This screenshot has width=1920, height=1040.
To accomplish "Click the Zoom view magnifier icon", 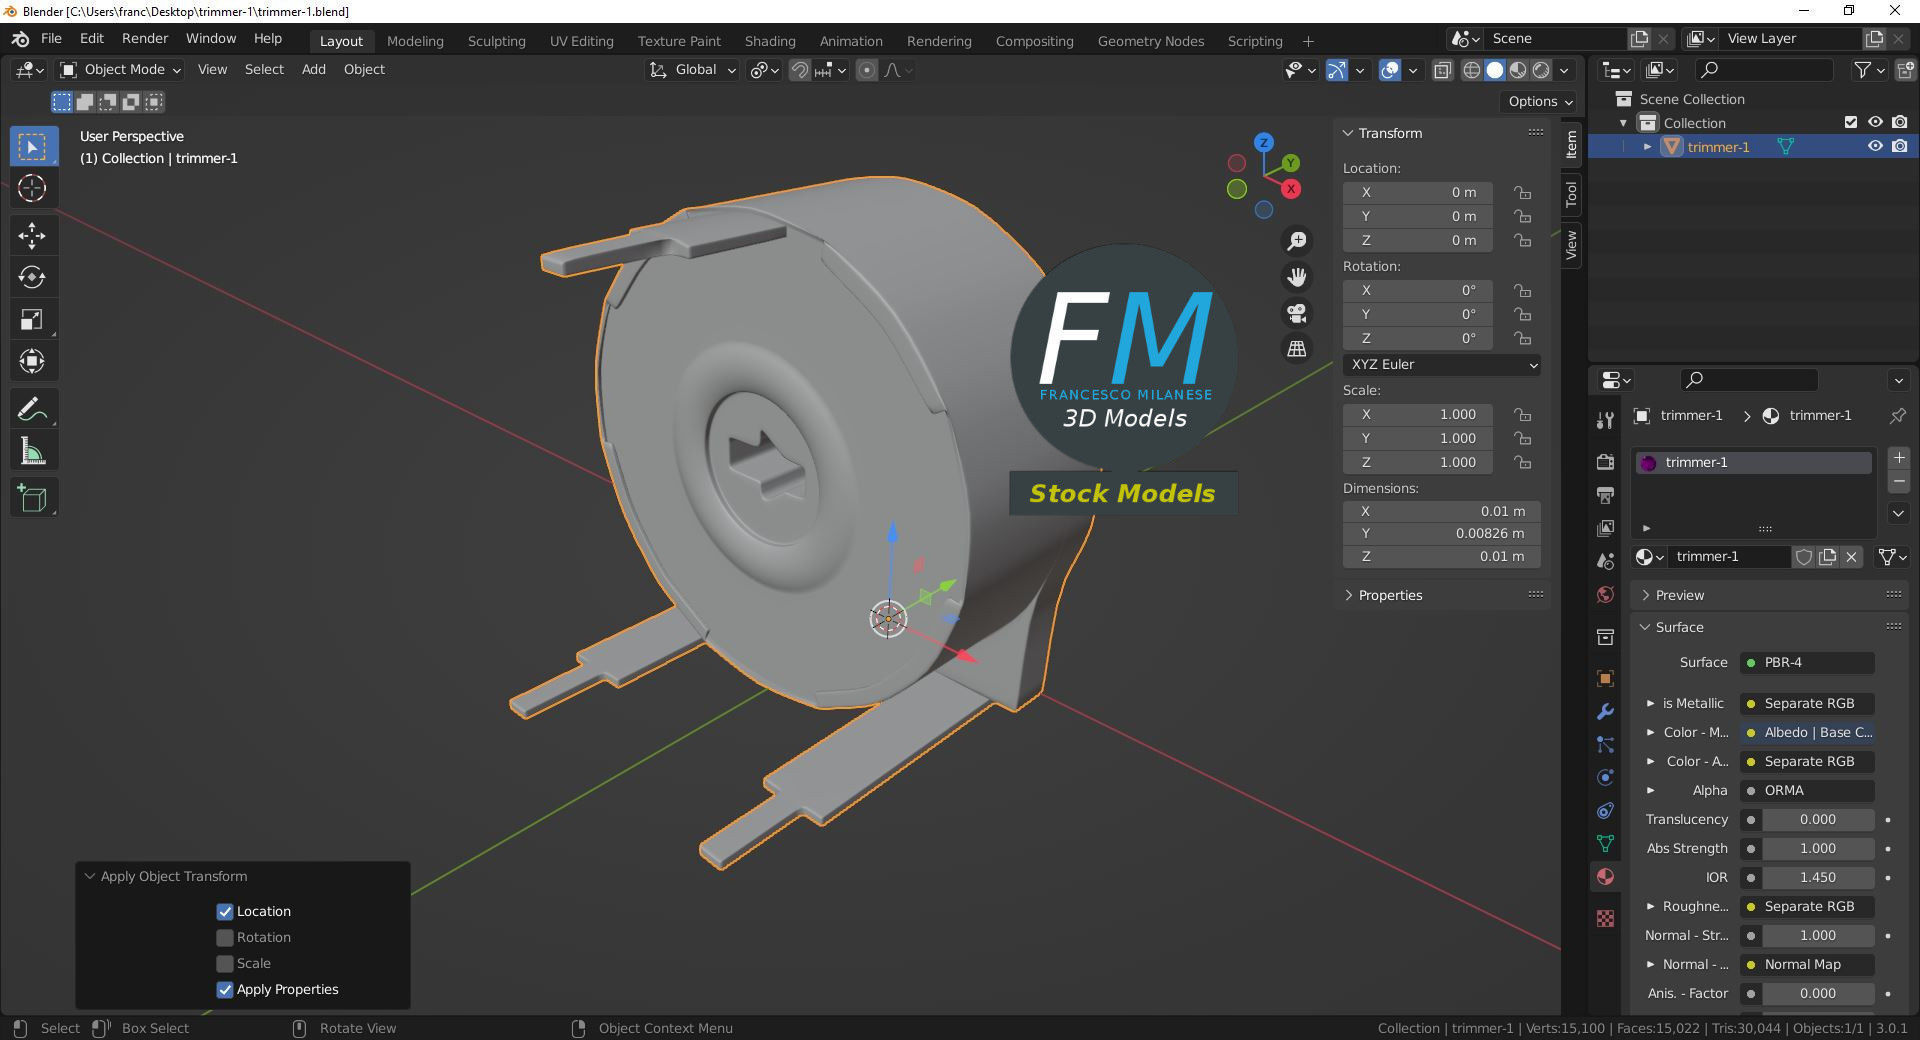I will tap(1297, 241).
